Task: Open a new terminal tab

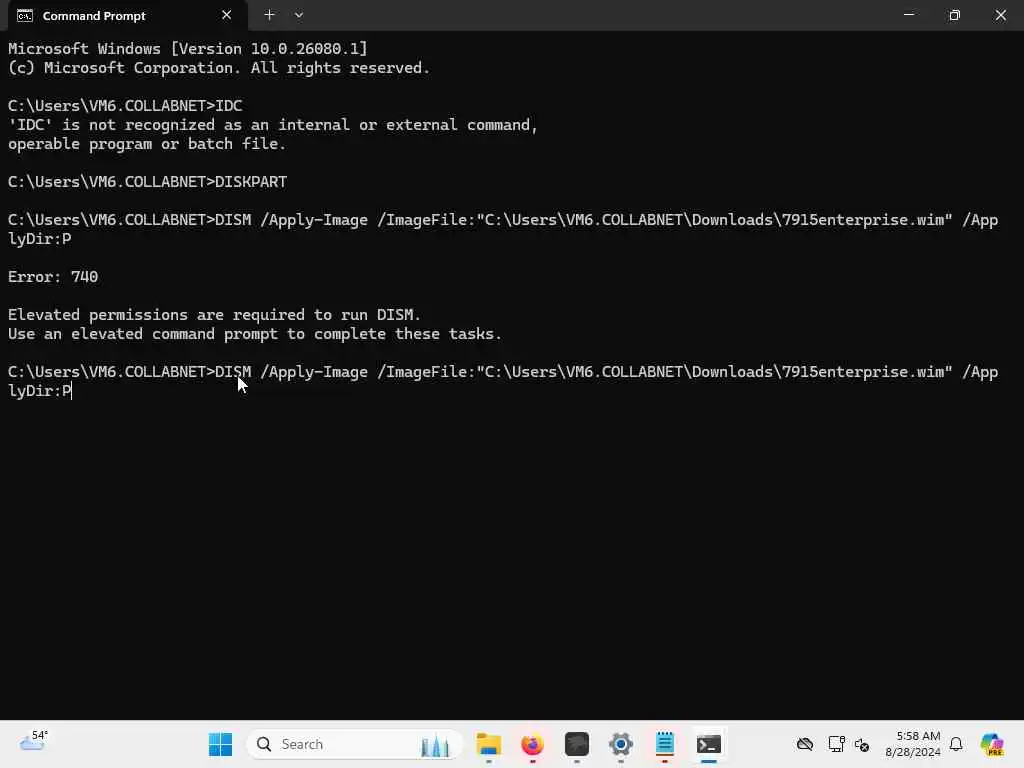Action: click(269, 15)
